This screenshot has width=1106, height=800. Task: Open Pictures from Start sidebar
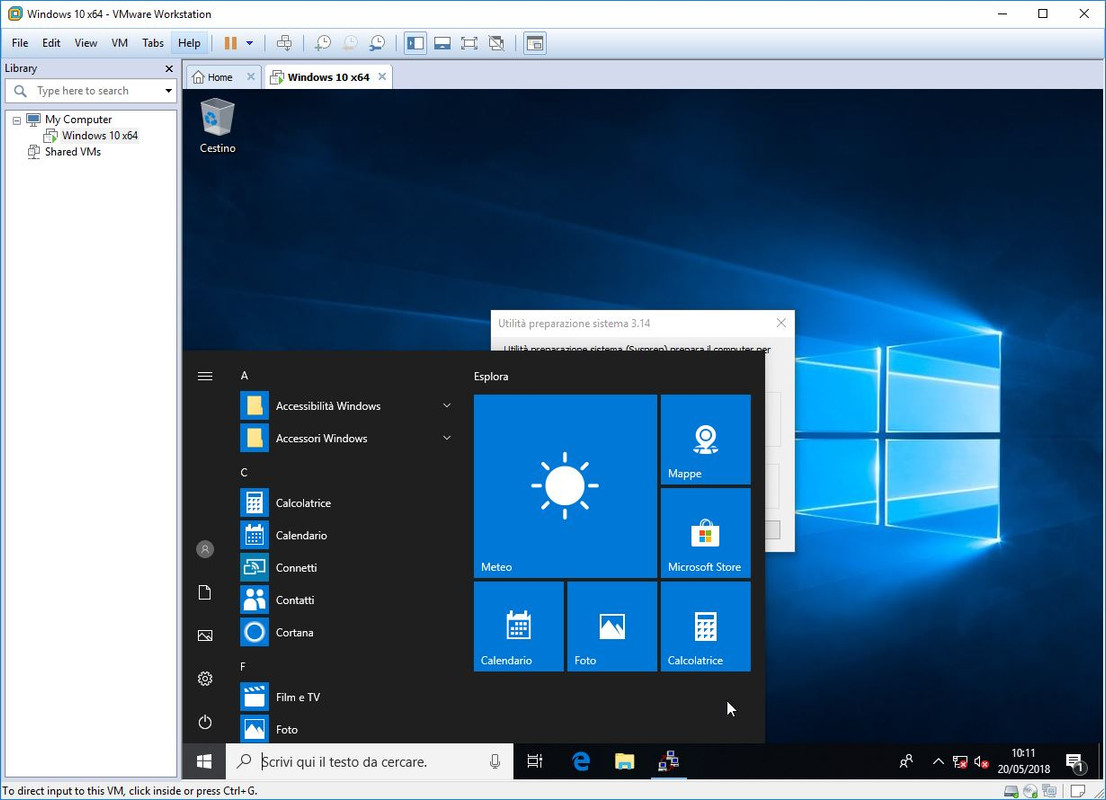click(x=205, y=636)
